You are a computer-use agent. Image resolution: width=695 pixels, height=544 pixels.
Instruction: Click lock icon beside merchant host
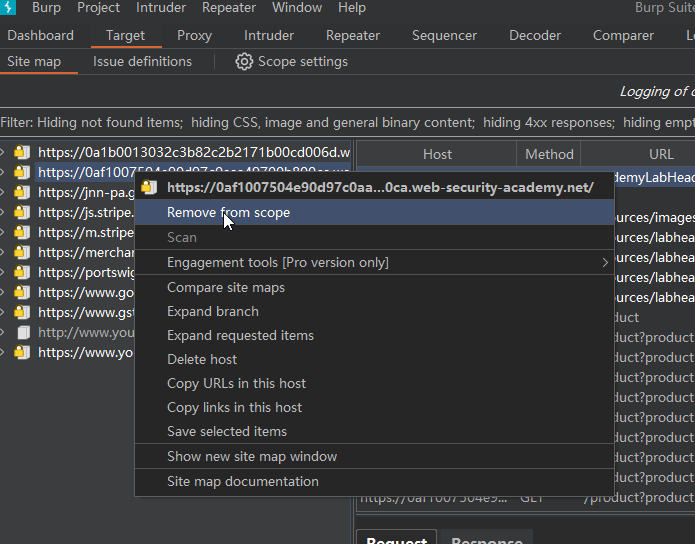tap(22, 252)
